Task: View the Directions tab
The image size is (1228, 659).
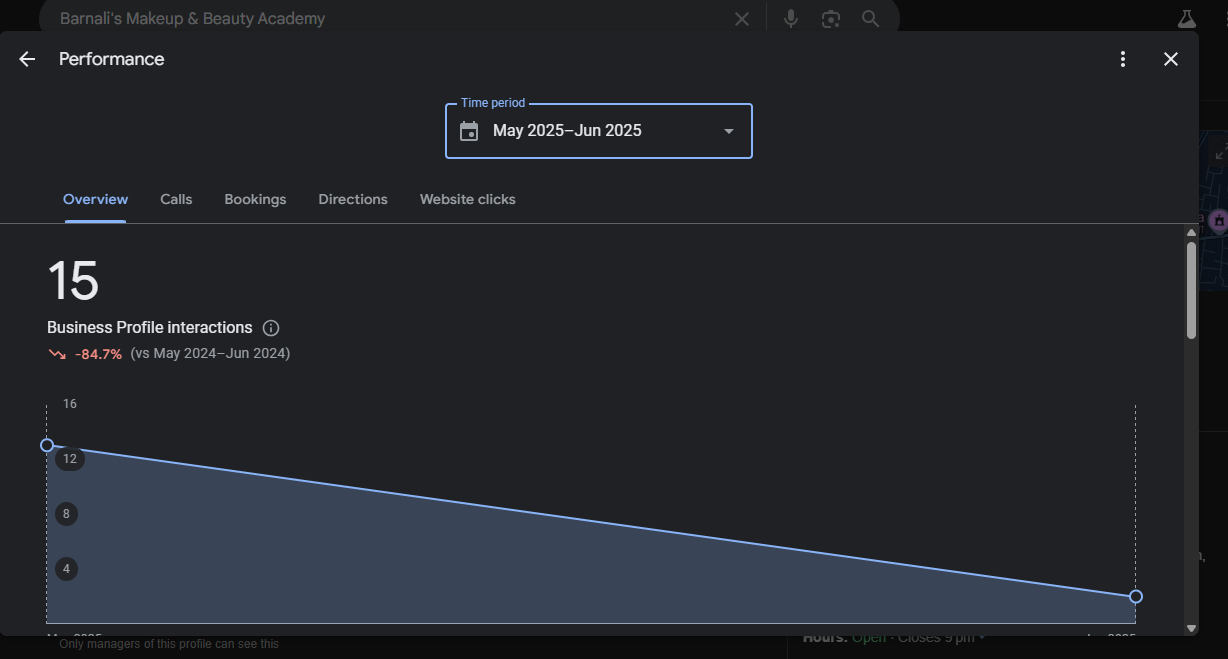Action: 353,199
